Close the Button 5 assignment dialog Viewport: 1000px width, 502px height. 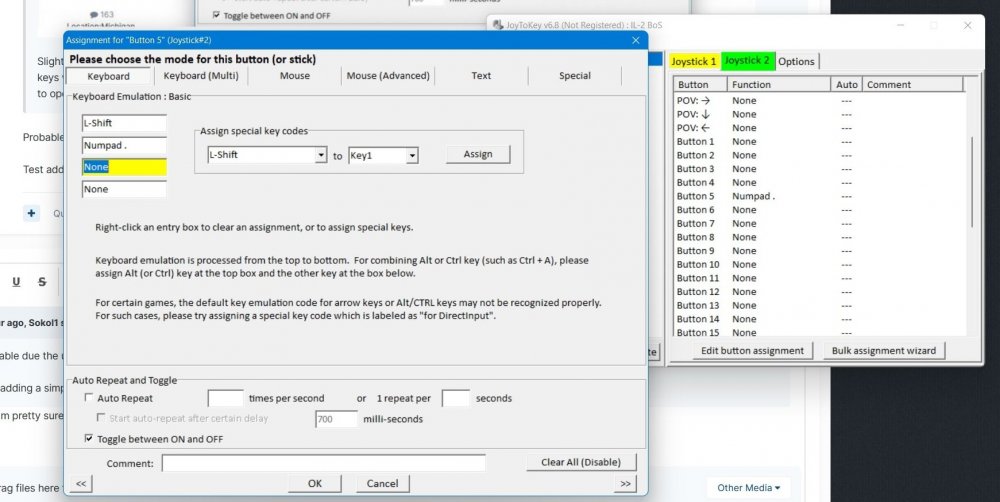pyautogui.click(x=636, y=40)
